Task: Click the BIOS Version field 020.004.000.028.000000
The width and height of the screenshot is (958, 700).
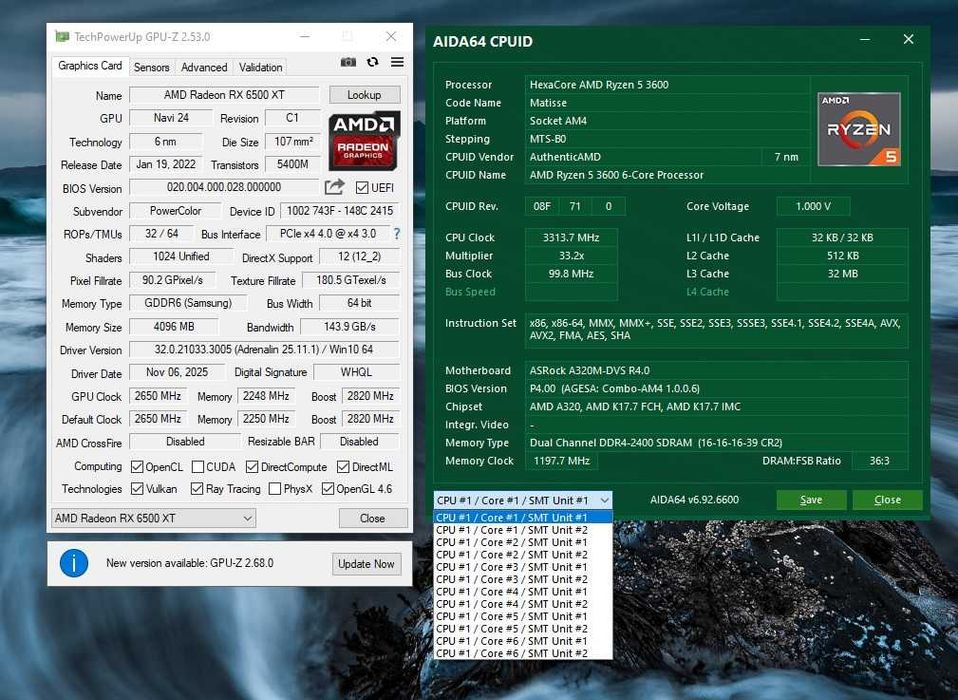Action: 224,187
